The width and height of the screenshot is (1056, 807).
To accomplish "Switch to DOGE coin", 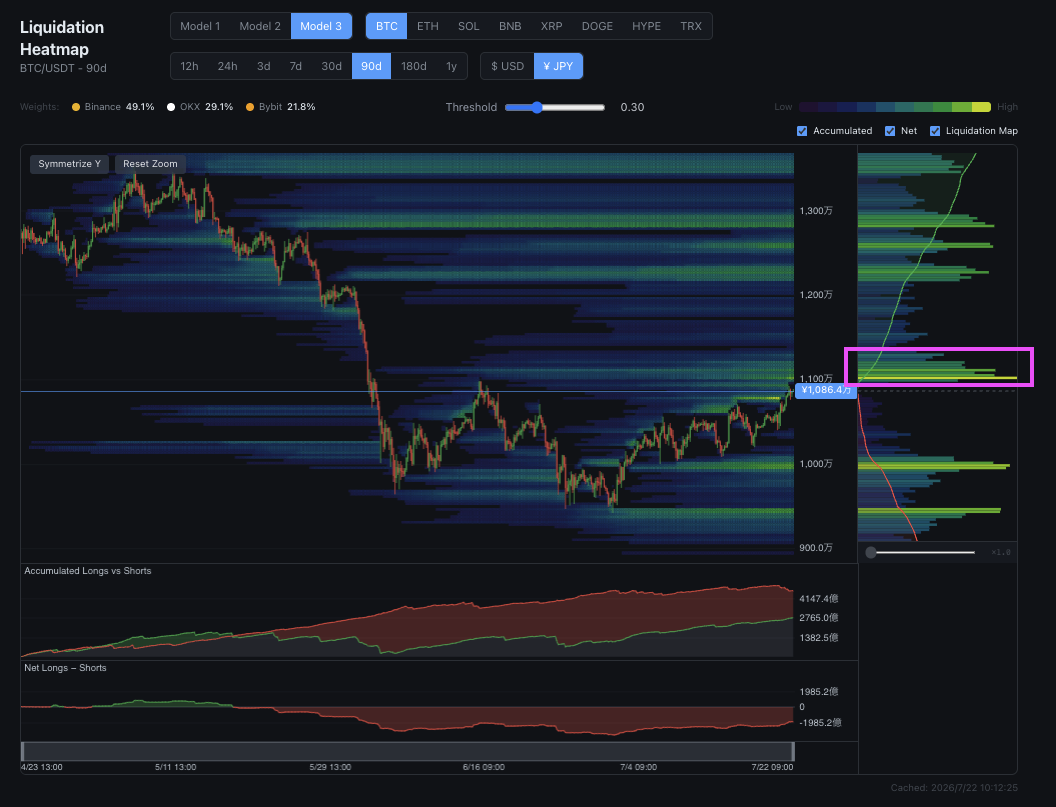I will [597, 26].
